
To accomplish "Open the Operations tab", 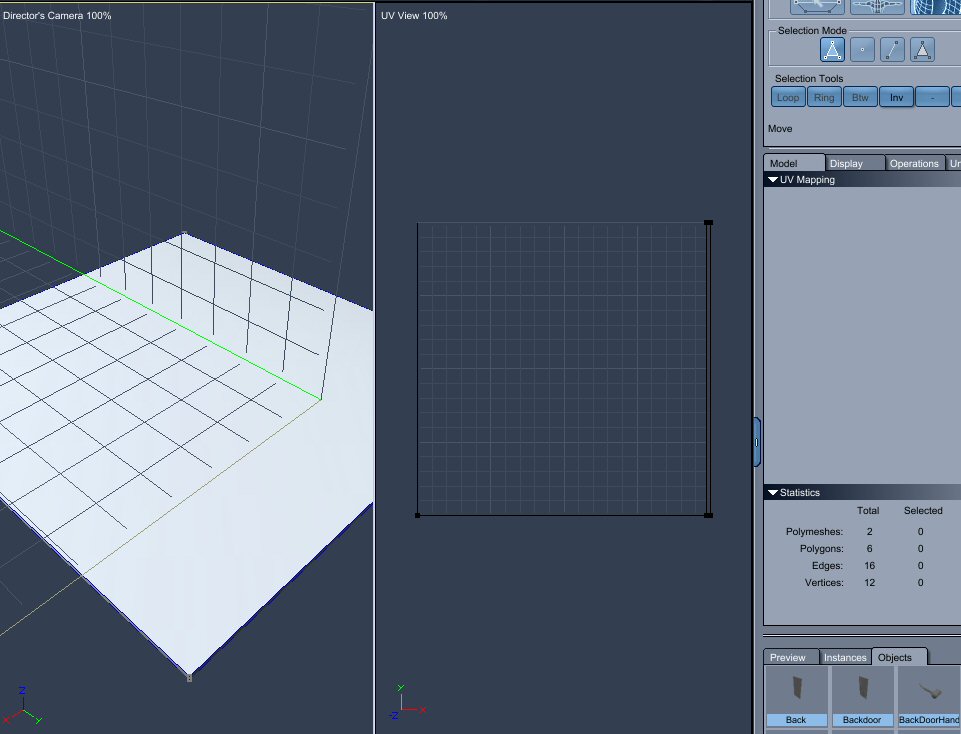I will point(914,163).
